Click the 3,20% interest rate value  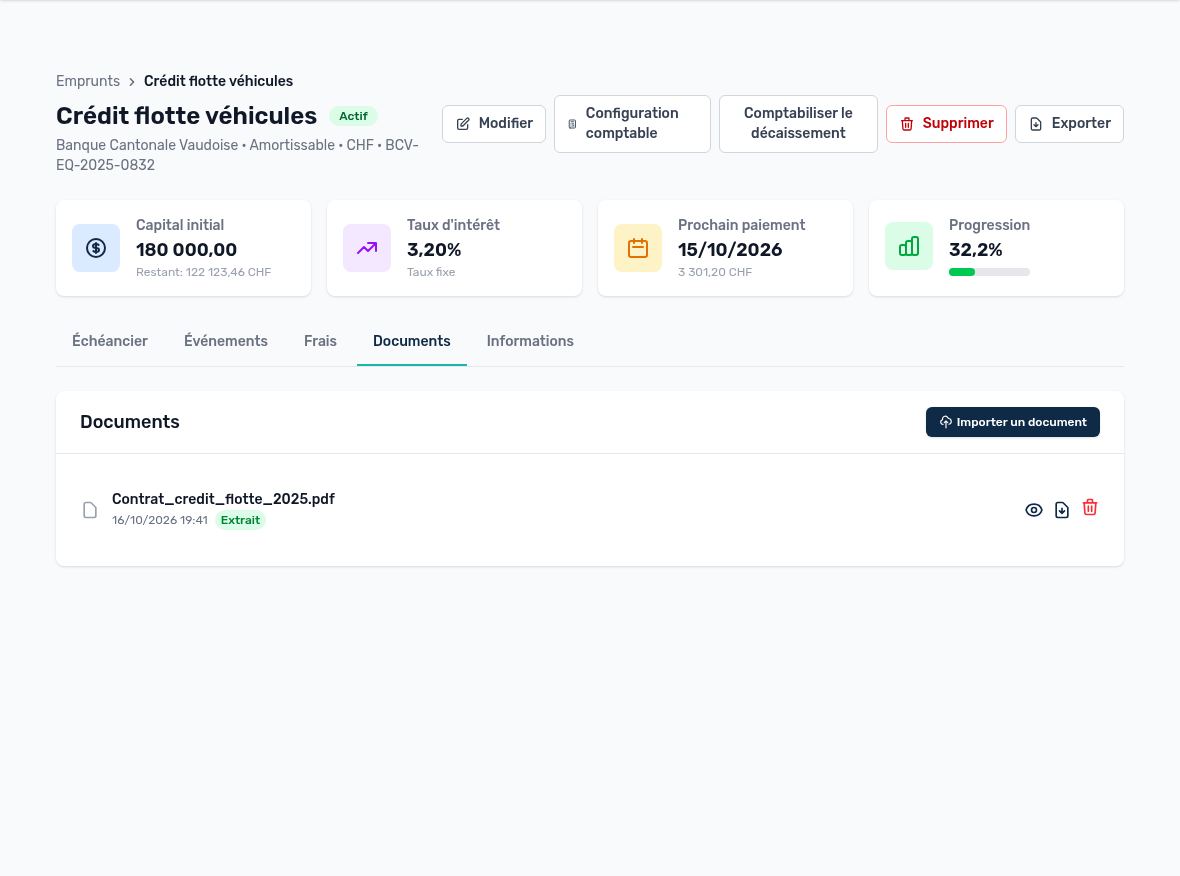(x=434, y=250)
